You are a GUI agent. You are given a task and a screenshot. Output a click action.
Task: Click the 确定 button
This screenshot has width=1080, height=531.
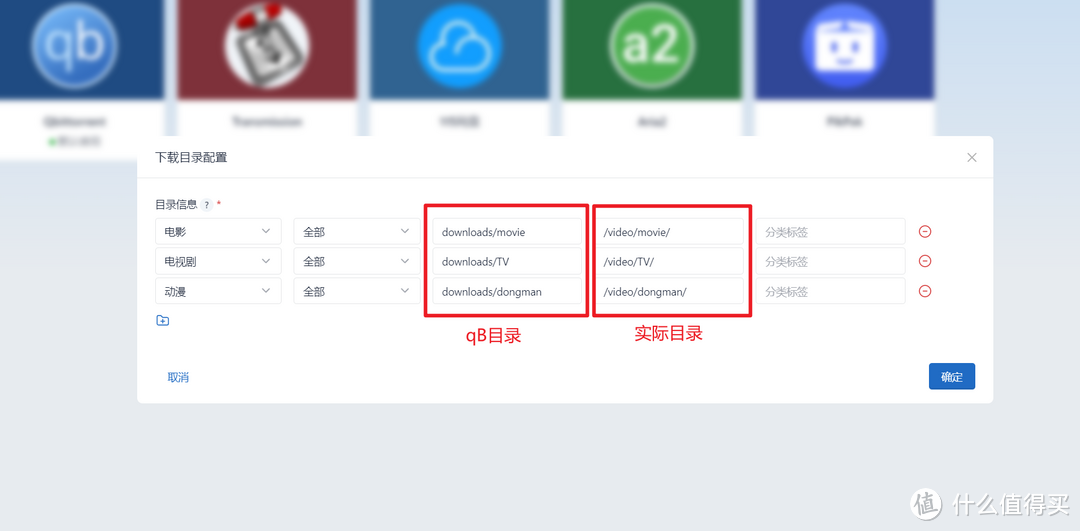pyautogui.click(x=952, y=376)
